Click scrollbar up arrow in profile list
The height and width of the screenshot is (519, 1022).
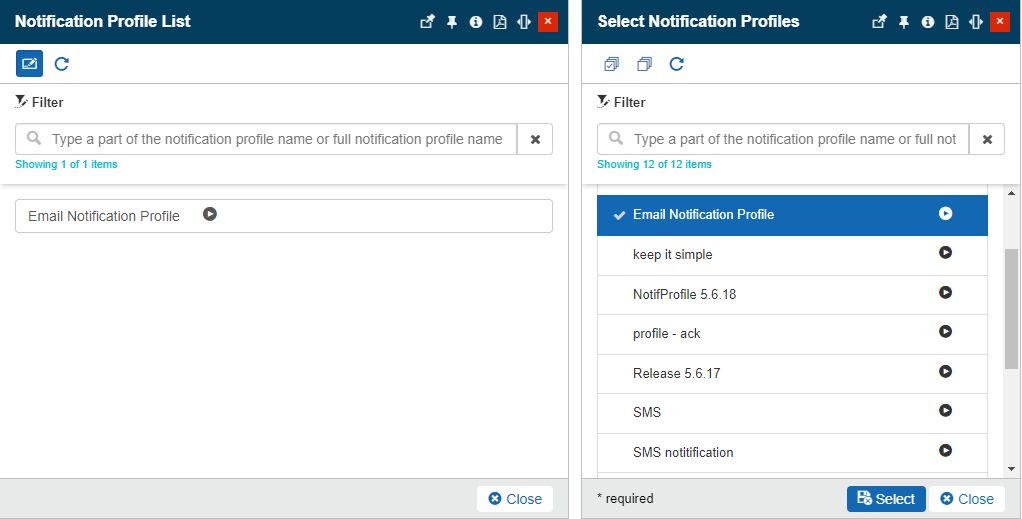click(1012, 193)
